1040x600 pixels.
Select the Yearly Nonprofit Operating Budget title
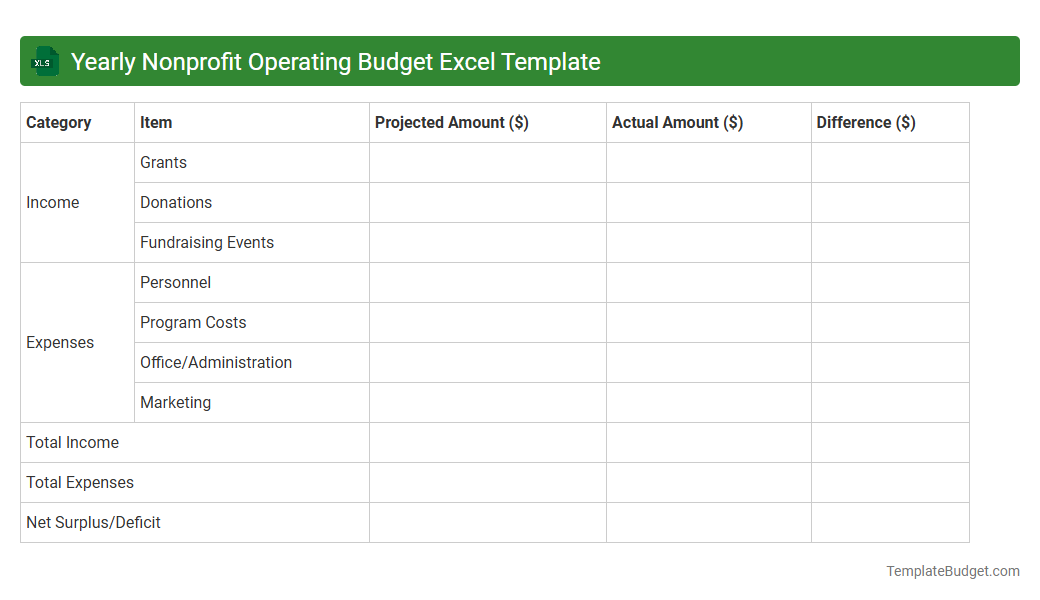click(335, 61)
